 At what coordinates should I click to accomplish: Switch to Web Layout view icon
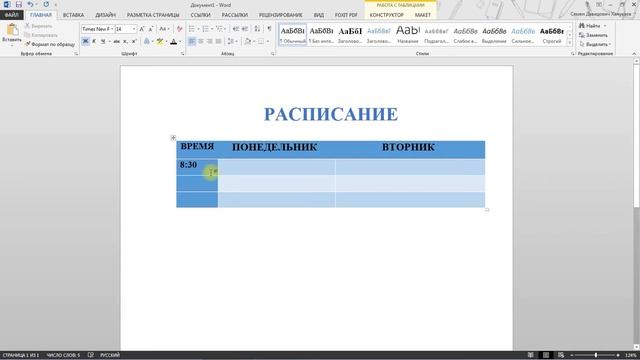pyautogui.click(x=561, y=355)
